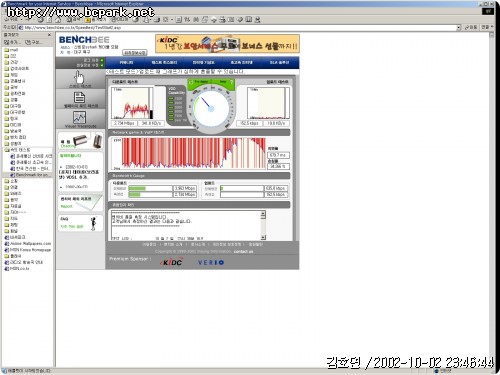This screenshot has width=500, height=375.
Task: Open the MSN Korea Homepage favorite
Action: point(28,250)
